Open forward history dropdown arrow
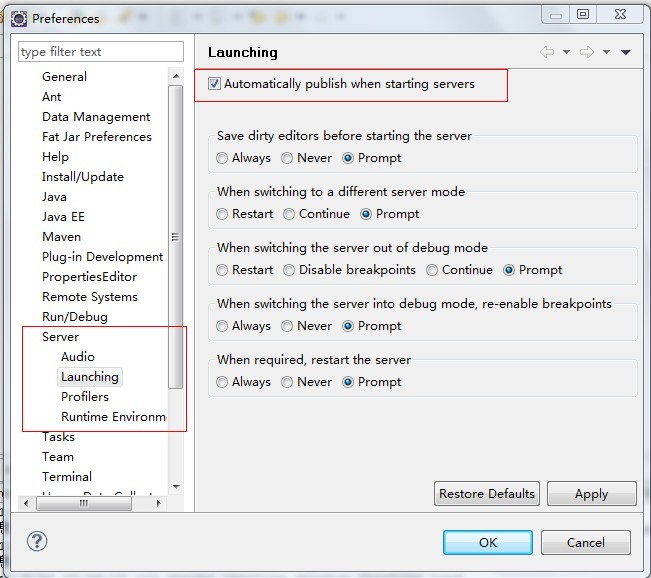The height and width of the screenshot is (578, 651). (606, 52)
